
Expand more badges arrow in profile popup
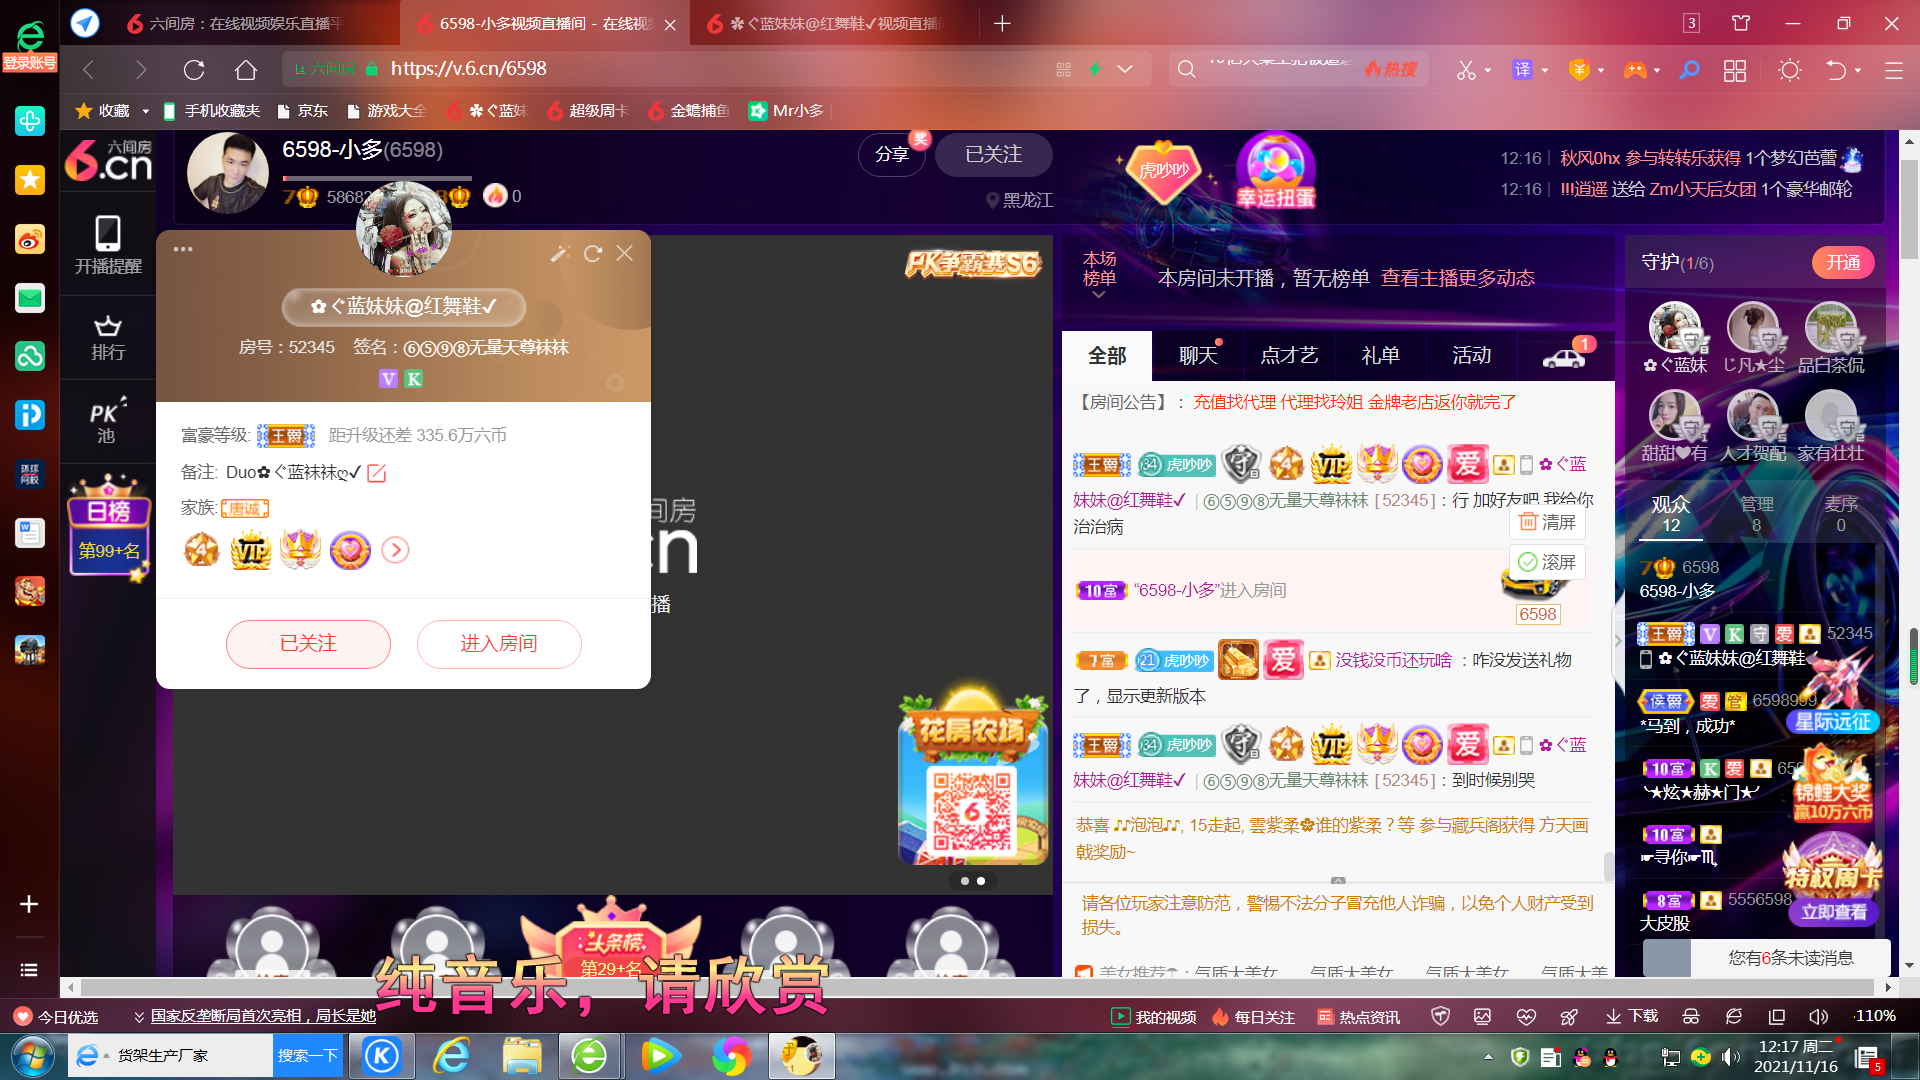tap(396, 550)
